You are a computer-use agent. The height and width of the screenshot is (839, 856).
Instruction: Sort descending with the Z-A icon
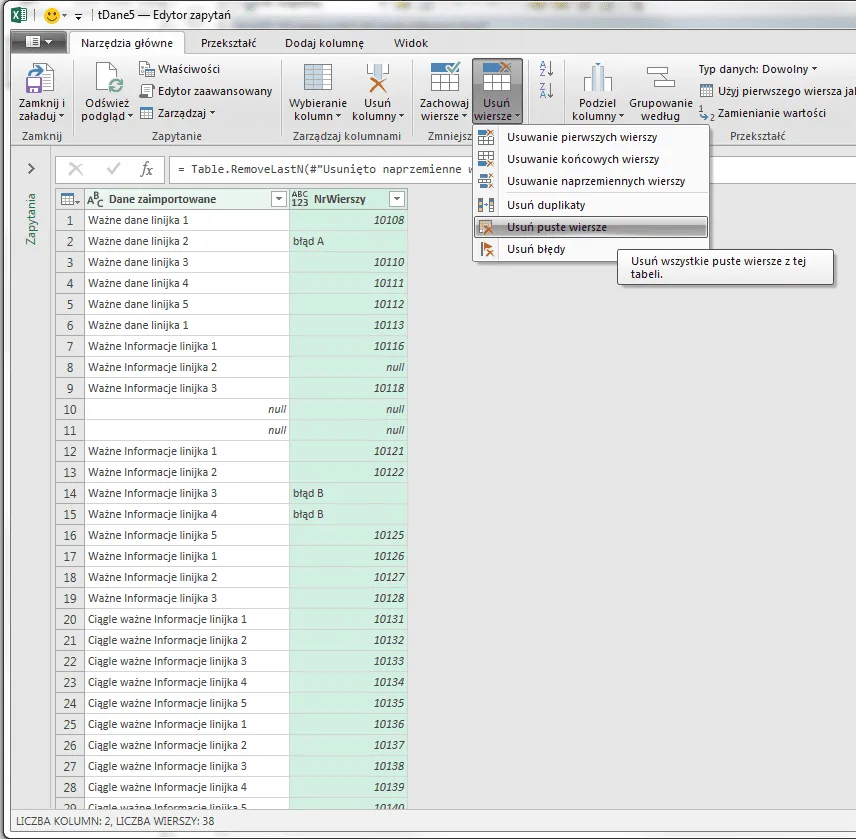(x=546, y=90)
